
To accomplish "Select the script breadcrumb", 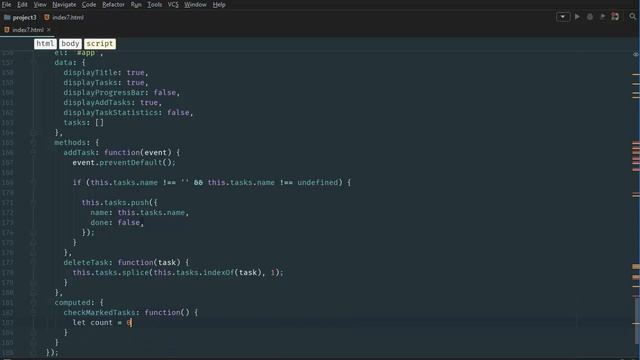I will tap(100, 44).
